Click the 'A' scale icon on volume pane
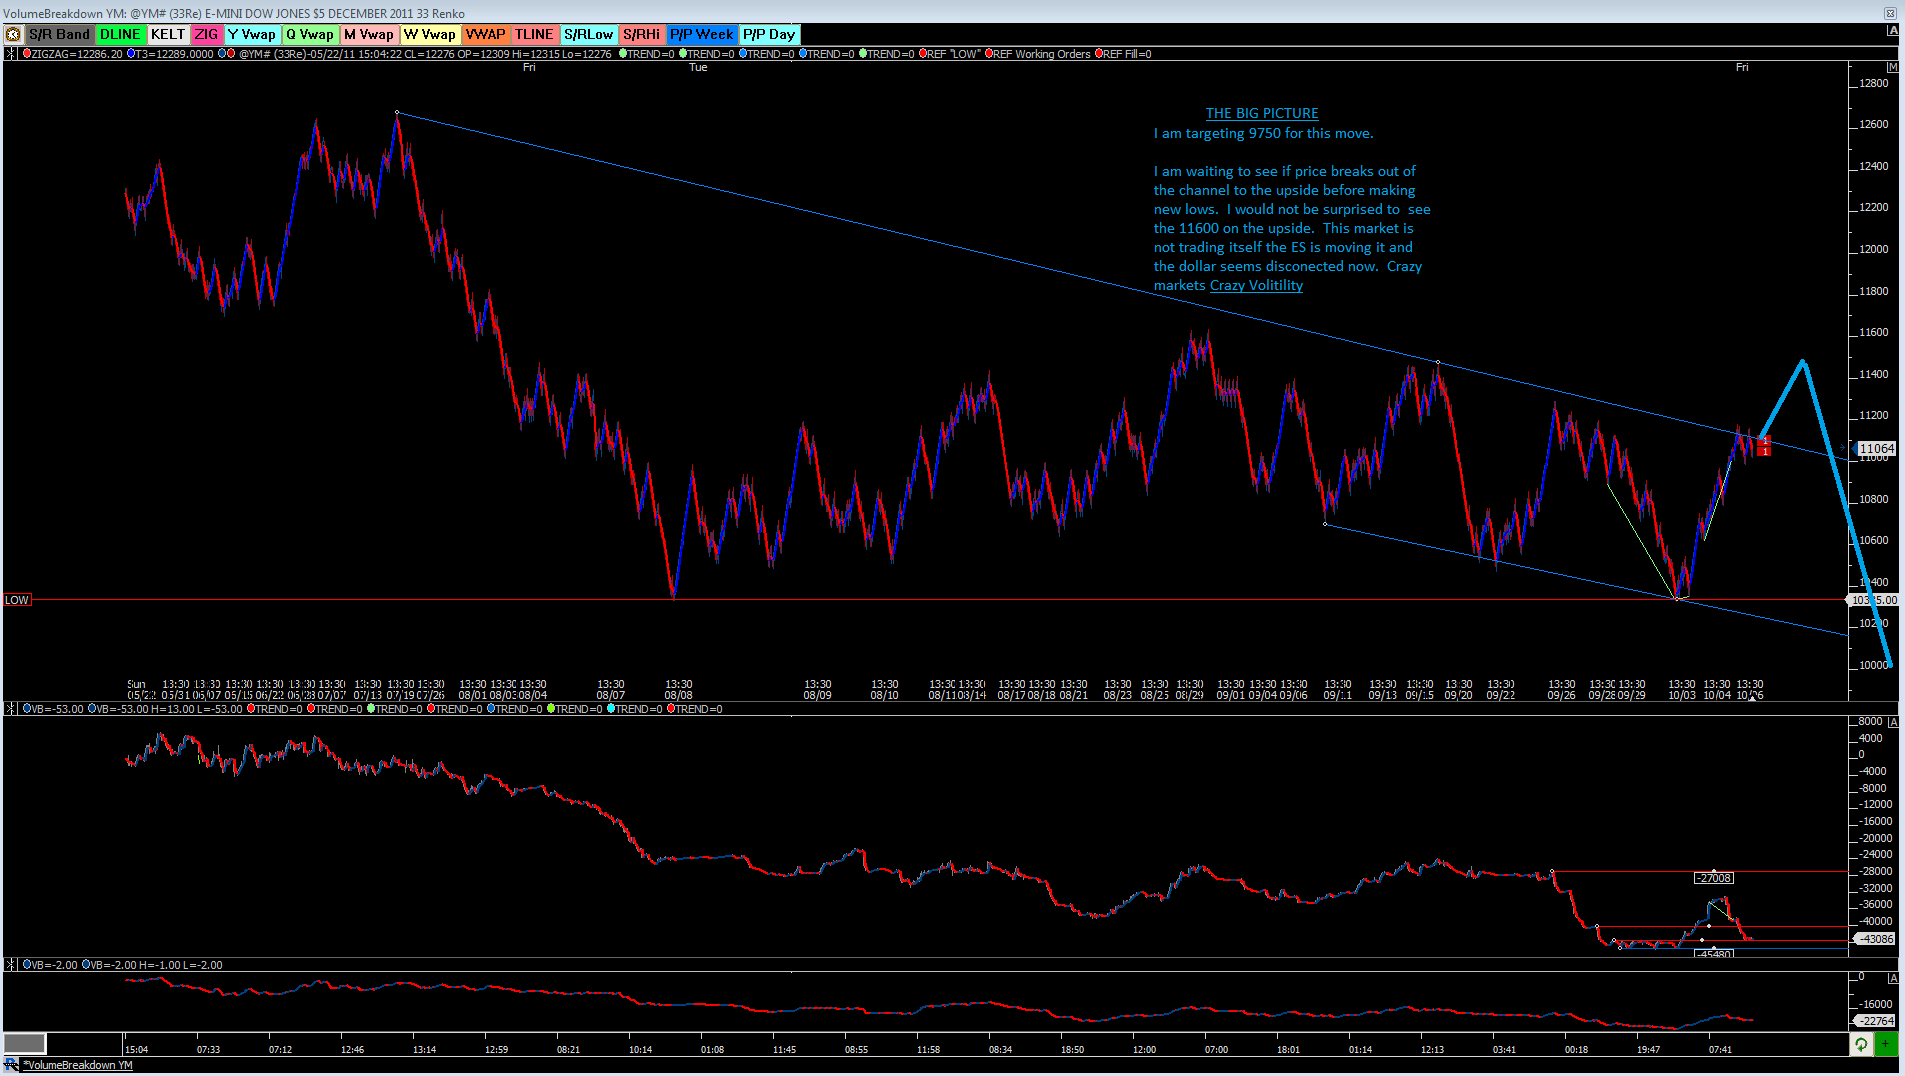 [1892, 722]
